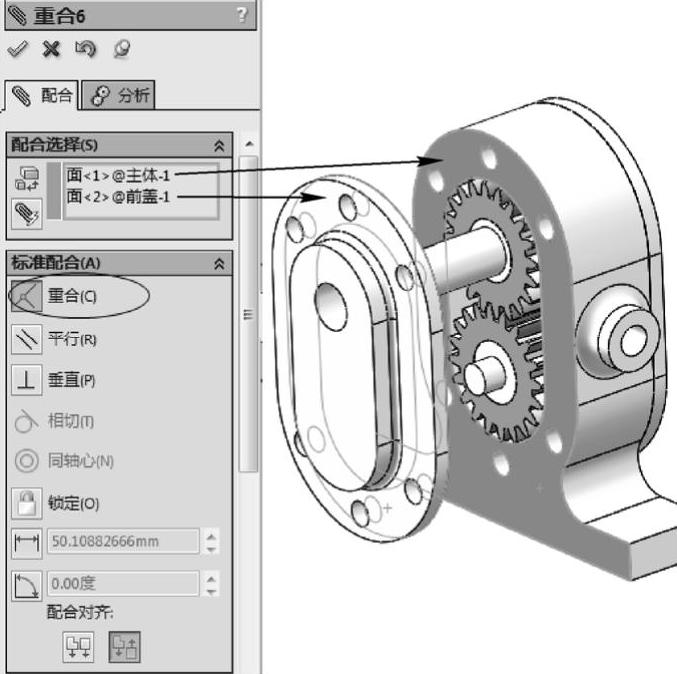Click the pushpin keep-visible icon
Viewport: 677px width, 674px height.
[x=122, y=49]
